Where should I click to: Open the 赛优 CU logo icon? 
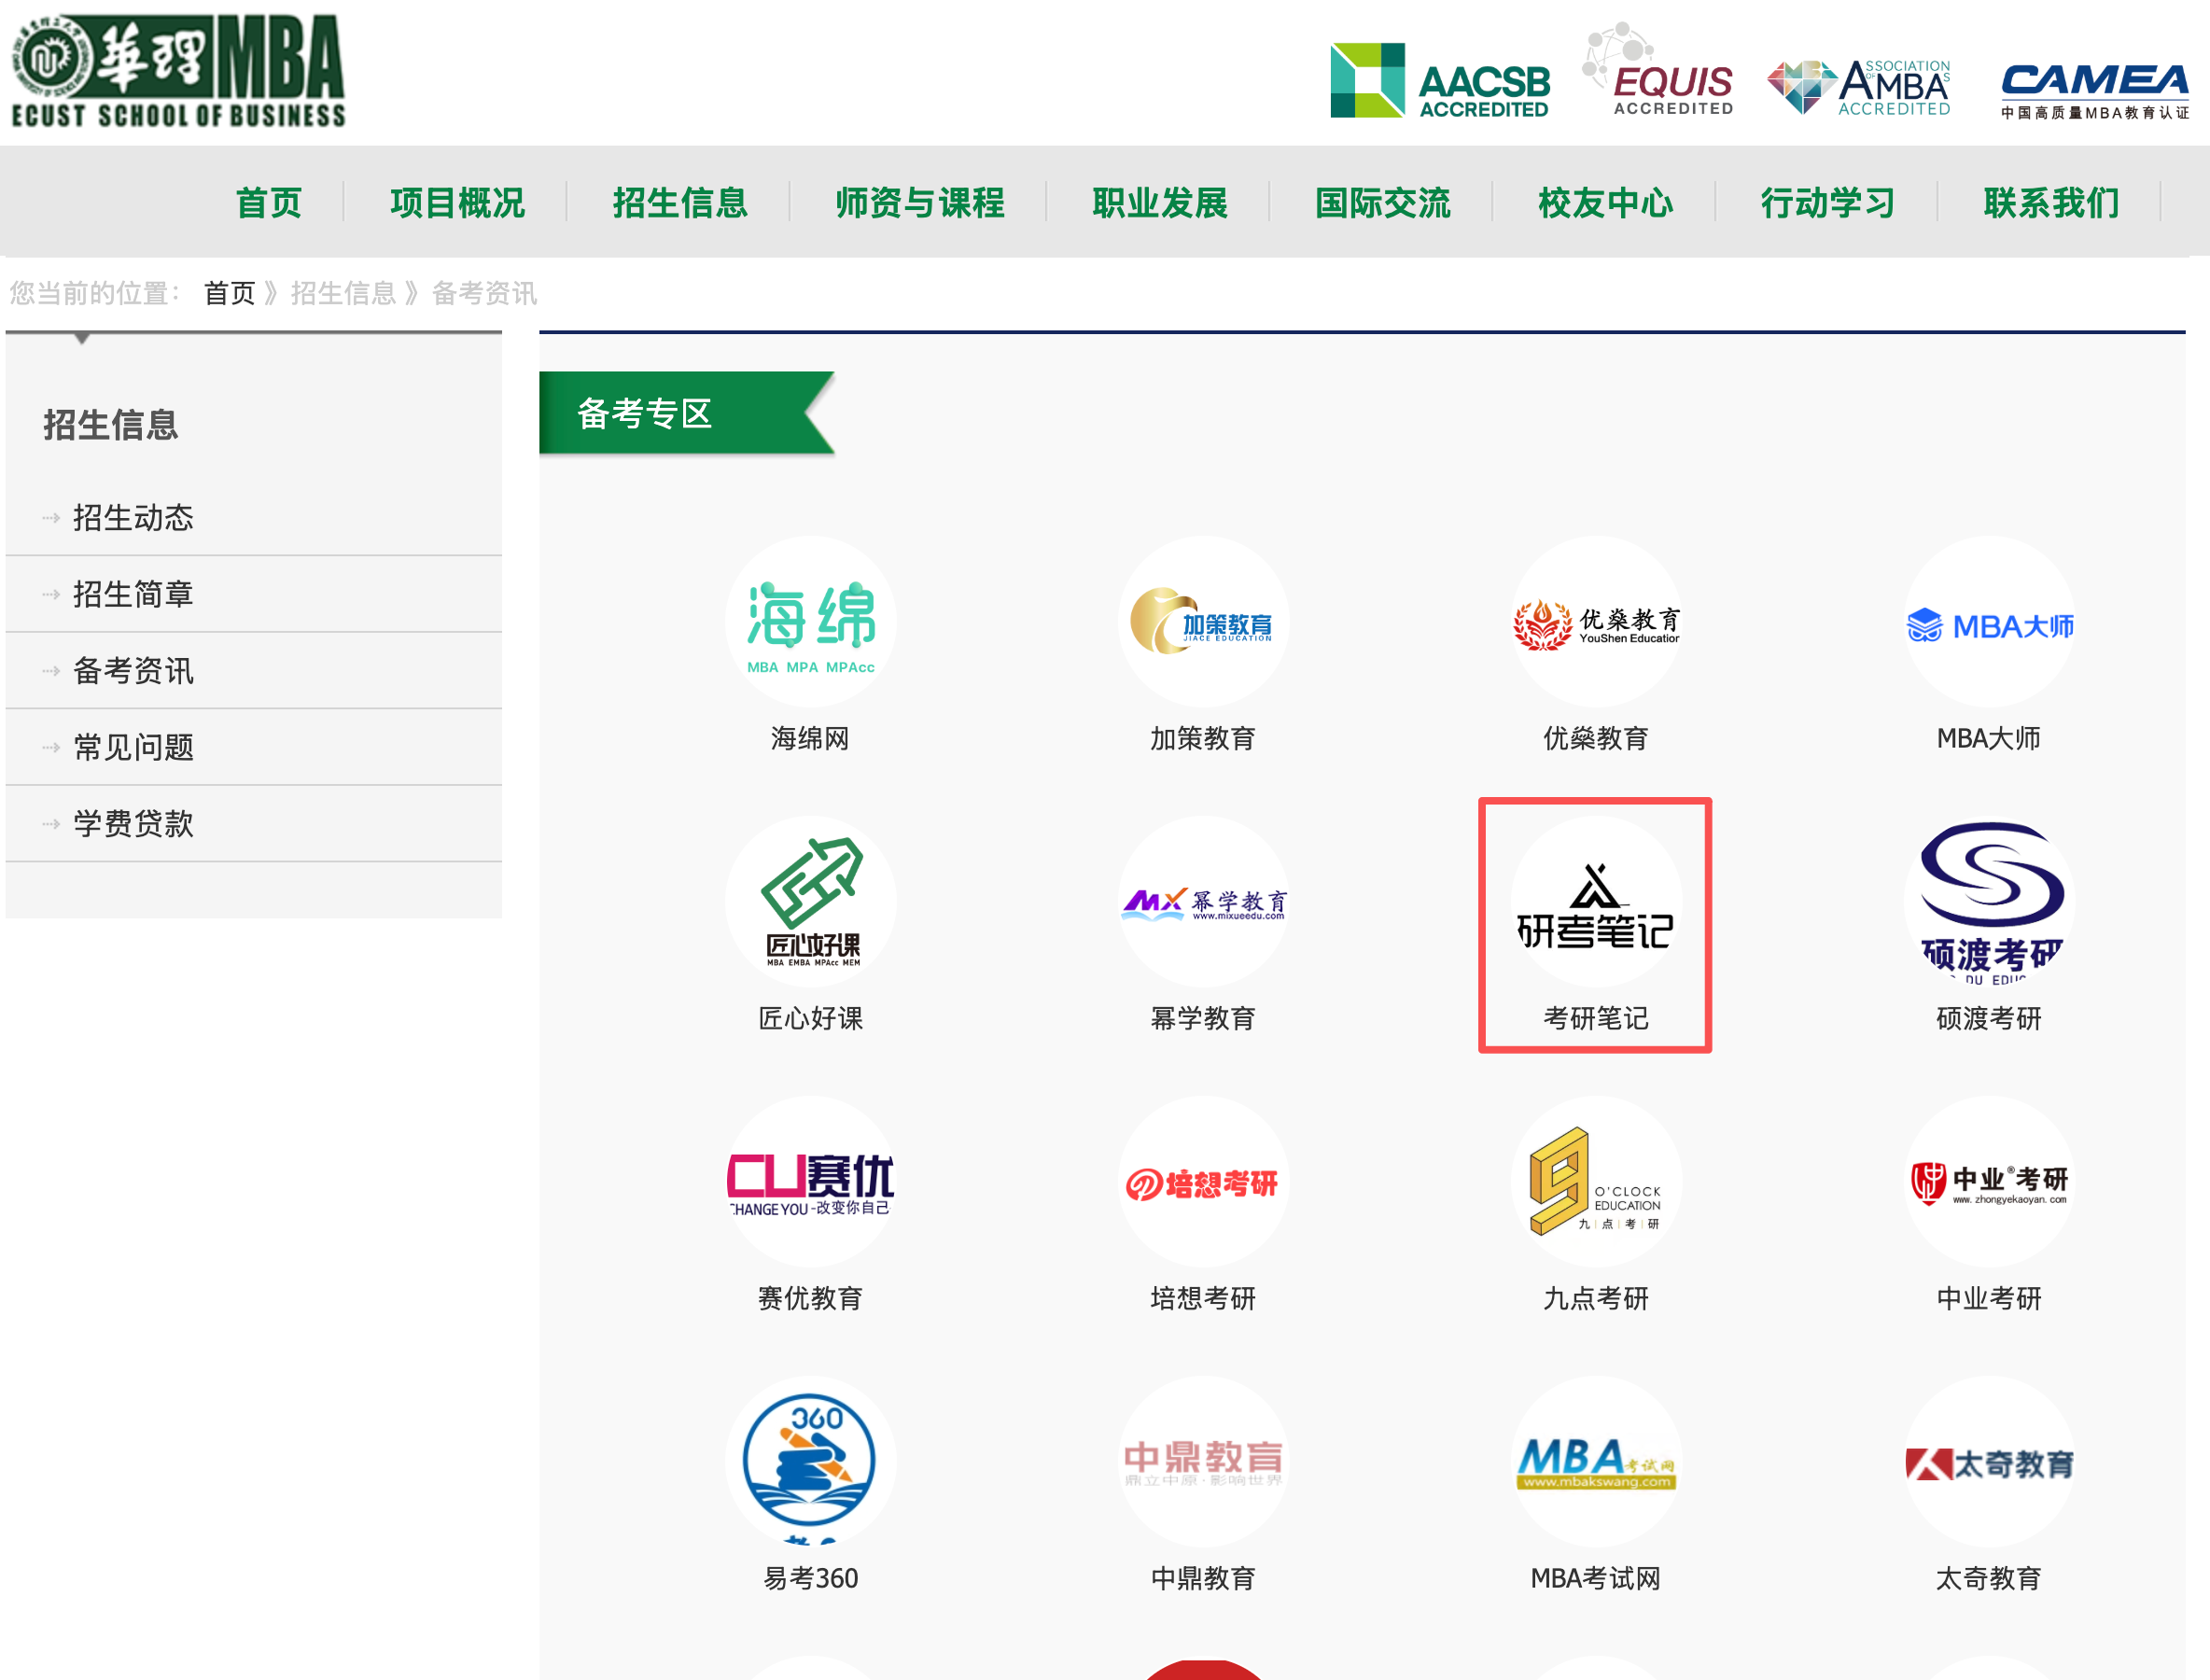(x=810, y=1182)
